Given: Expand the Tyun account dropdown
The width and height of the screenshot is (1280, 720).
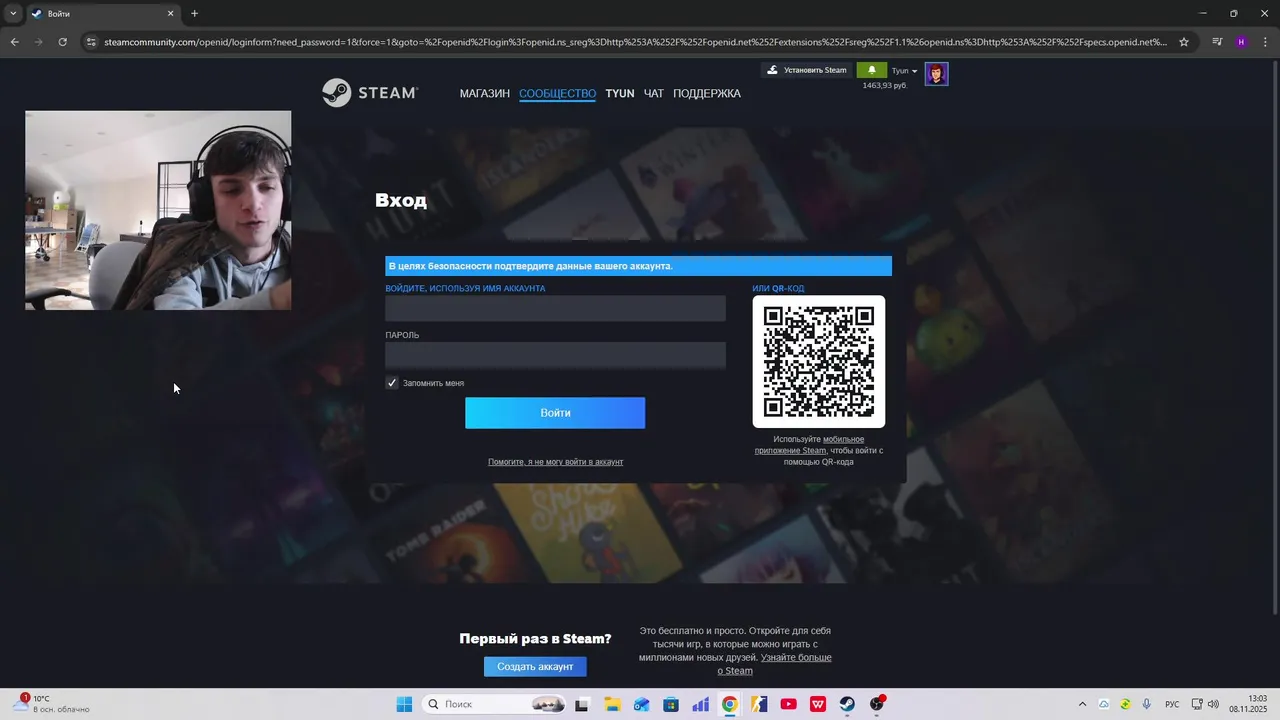Looking at the screenshot, I should 904,70.
